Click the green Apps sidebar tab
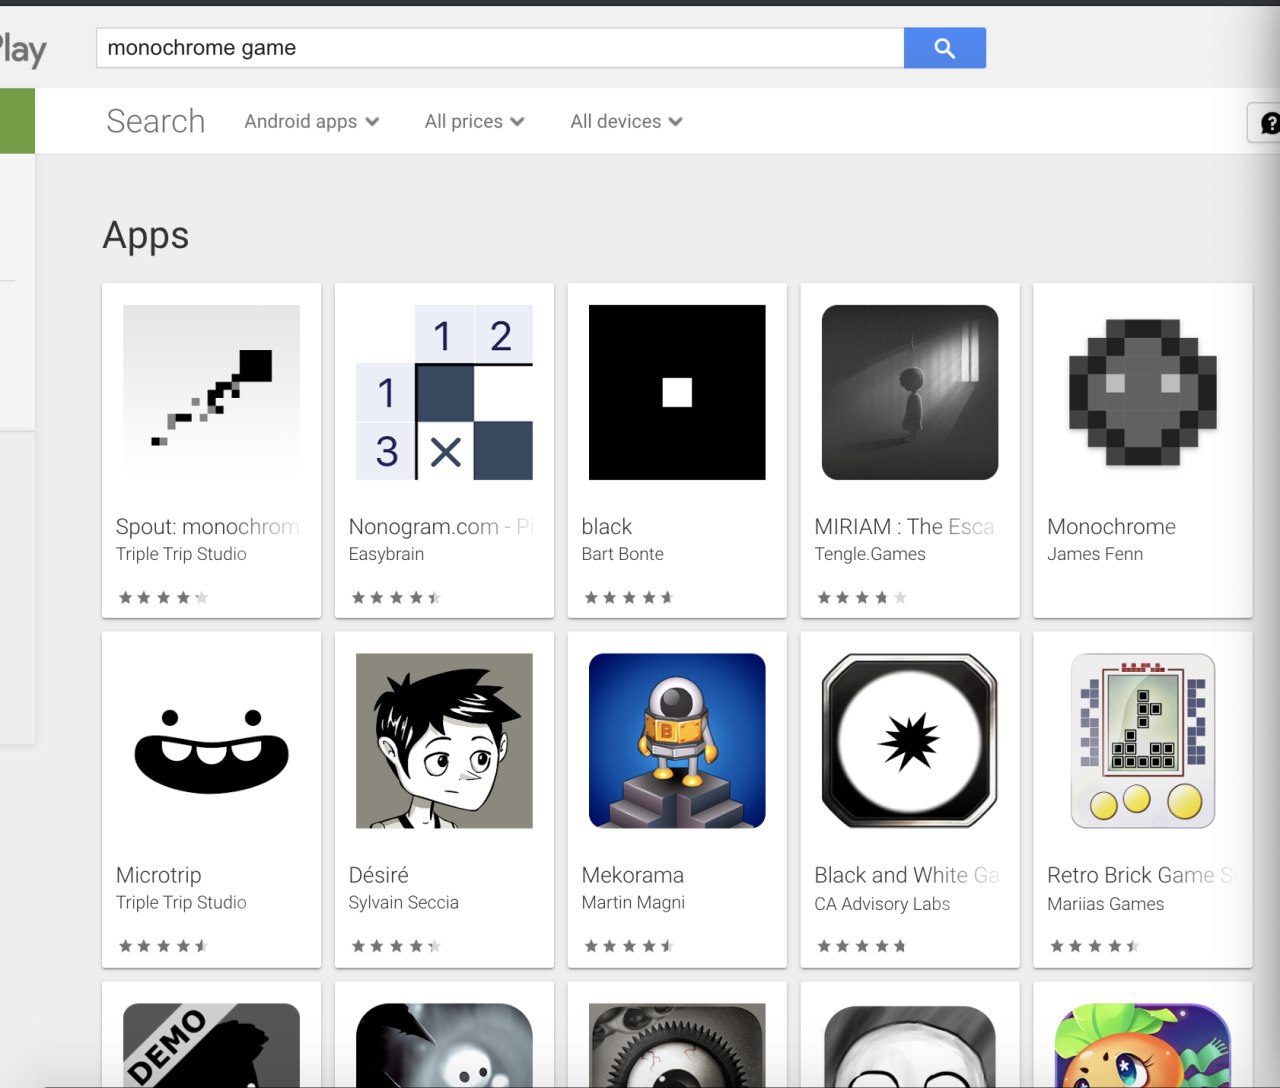The width and height of the screenshot is (1280, 1088). point(17,121)
